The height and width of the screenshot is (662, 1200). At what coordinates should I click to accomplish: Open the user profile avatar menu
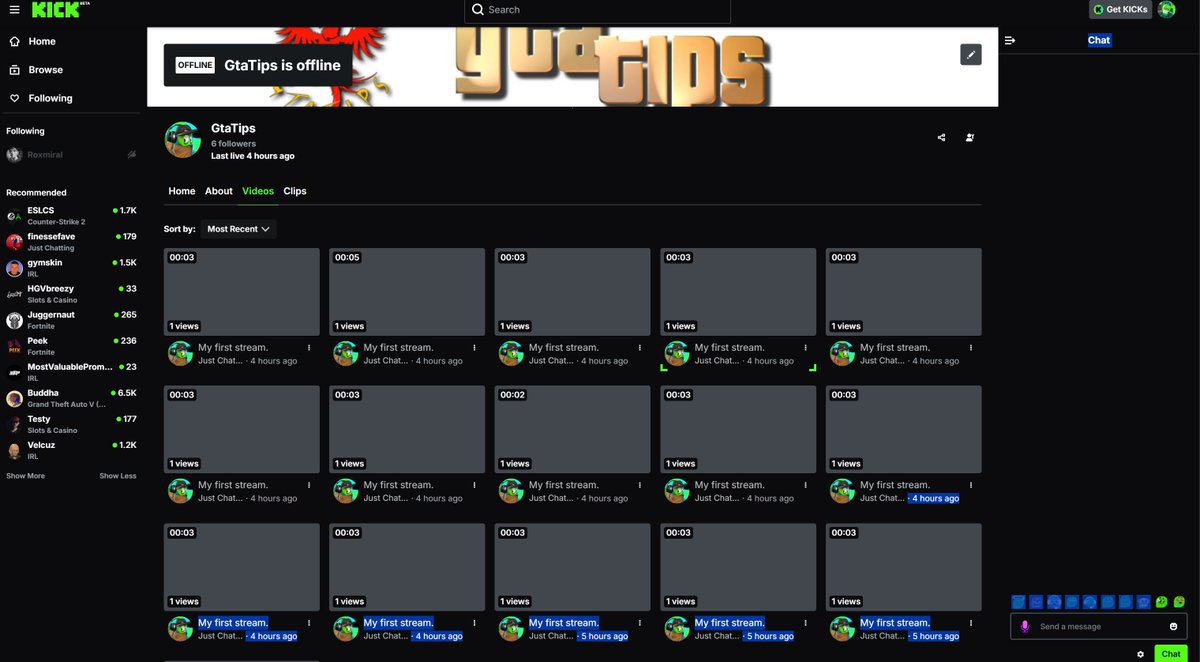point(1167,9)
